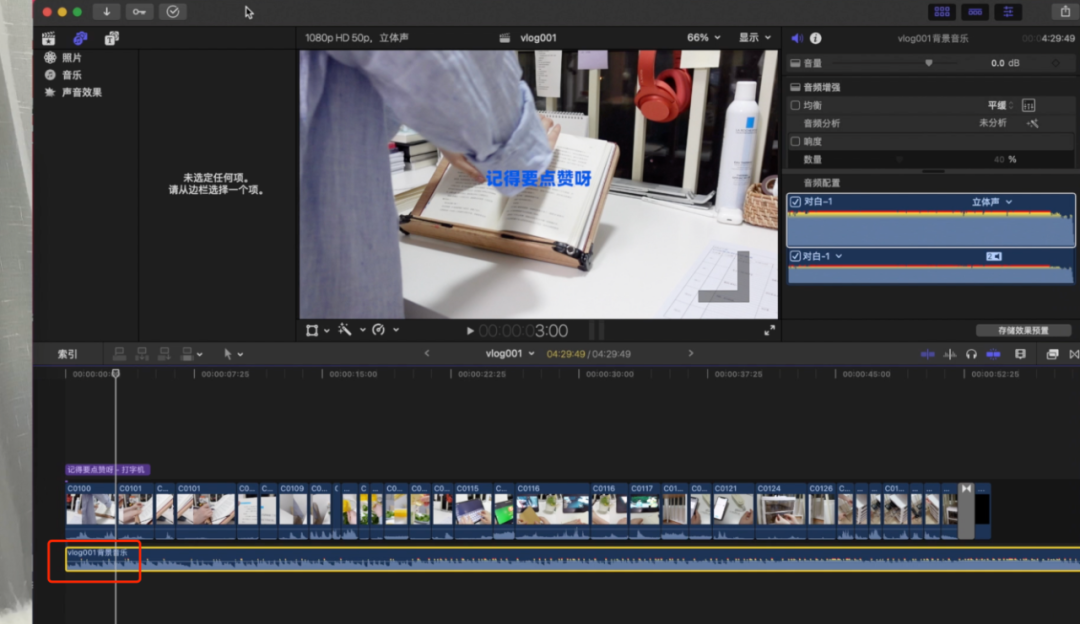The height and width of the screenshot is (624, 1080).
Task: Click overwrite clip edit icon
Action: [187, 354]
